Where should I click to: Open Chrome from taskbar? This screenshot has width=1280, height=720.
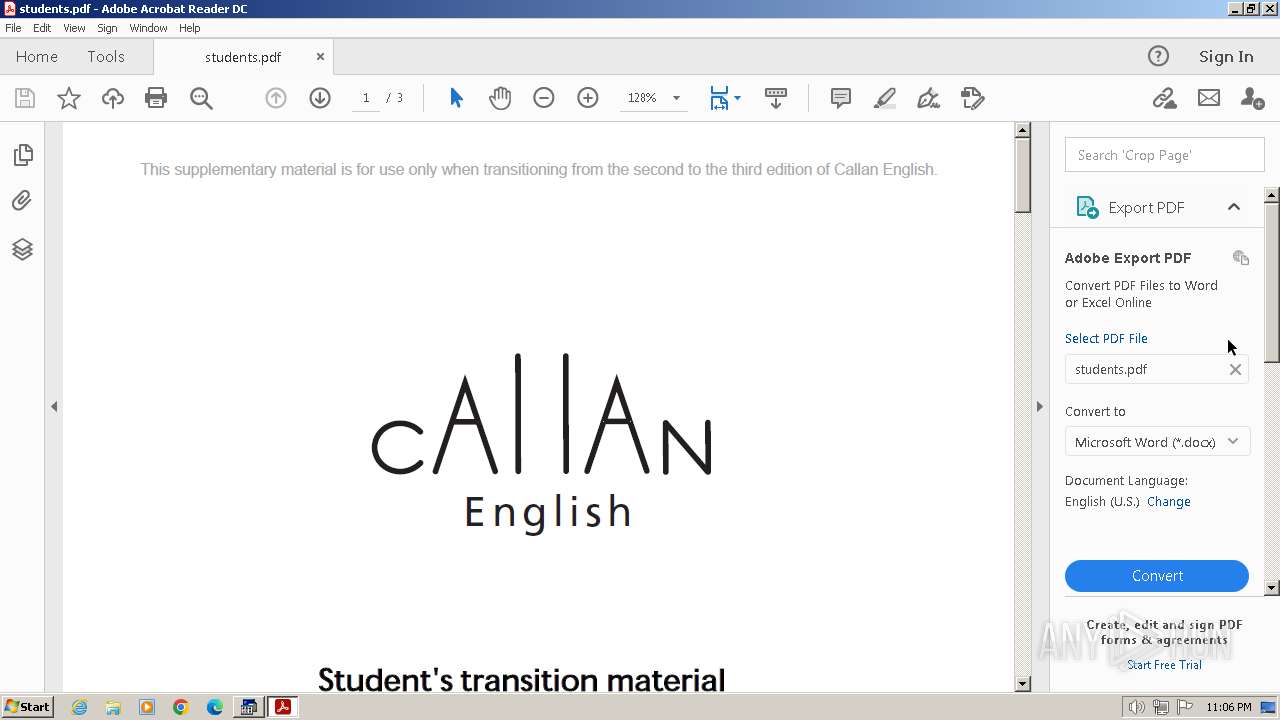click(x=181, y=707)
